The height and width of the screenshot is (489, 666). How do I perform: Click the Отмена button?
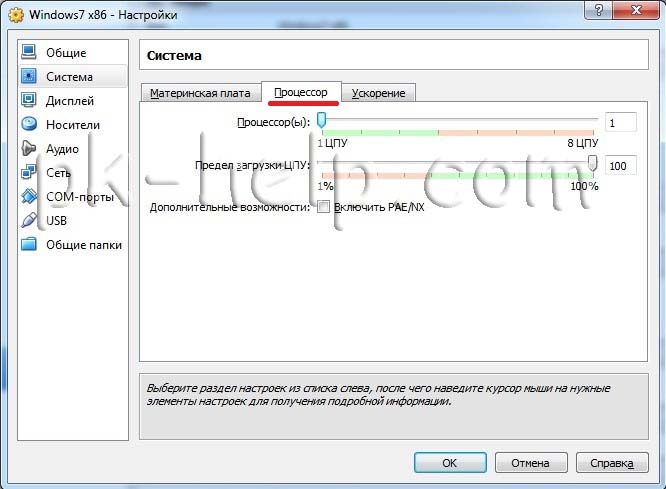531,463
